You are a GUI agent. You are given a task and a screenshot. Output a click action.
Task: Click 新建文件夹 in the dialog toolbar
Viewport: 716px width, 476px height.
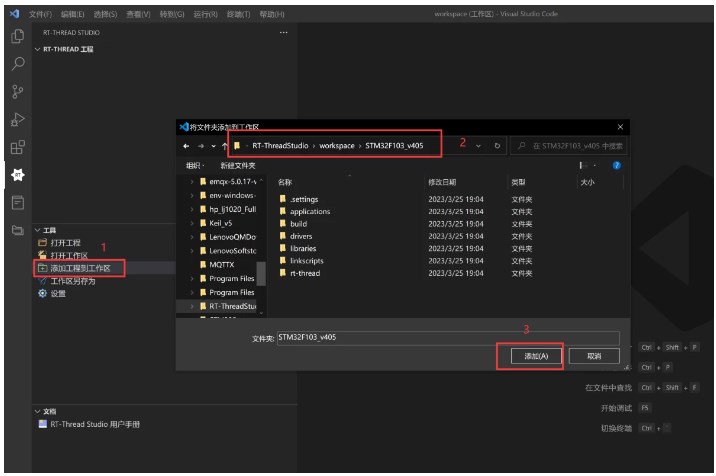238,165
